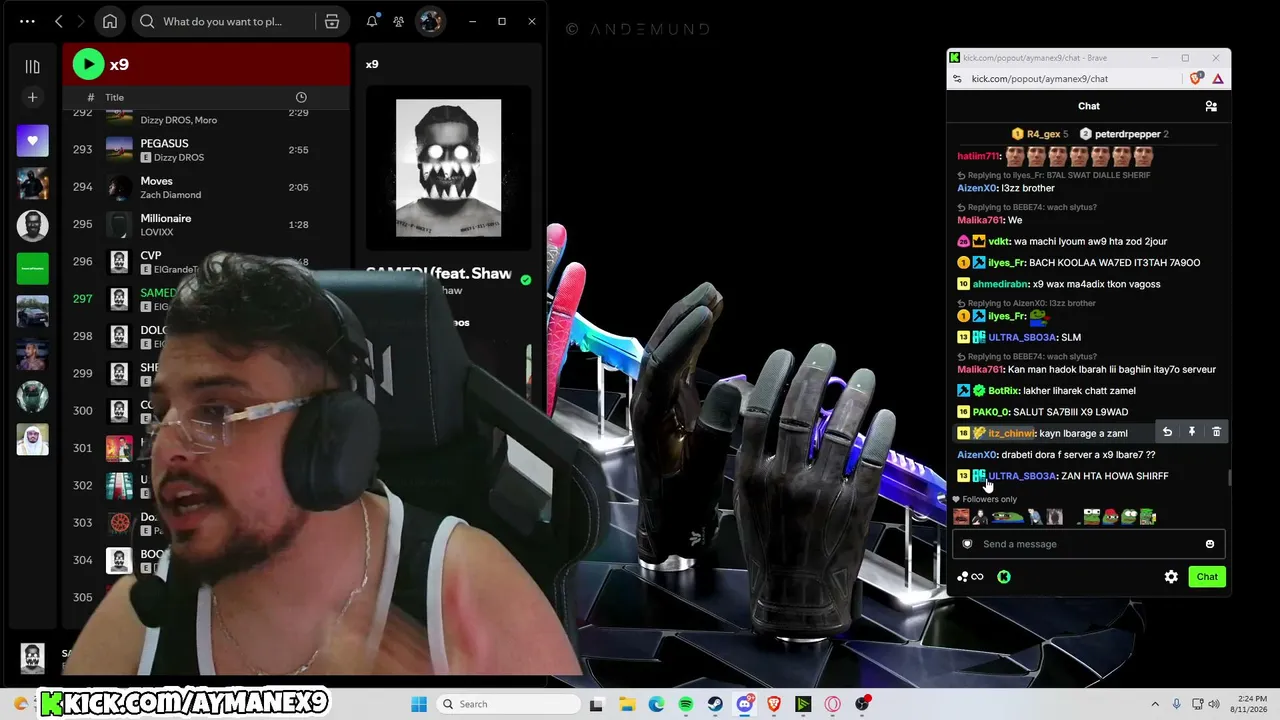This screenshot has height=720, width=1280.
Task: Open Spotify notifications bell
Action: coord(372,21)
